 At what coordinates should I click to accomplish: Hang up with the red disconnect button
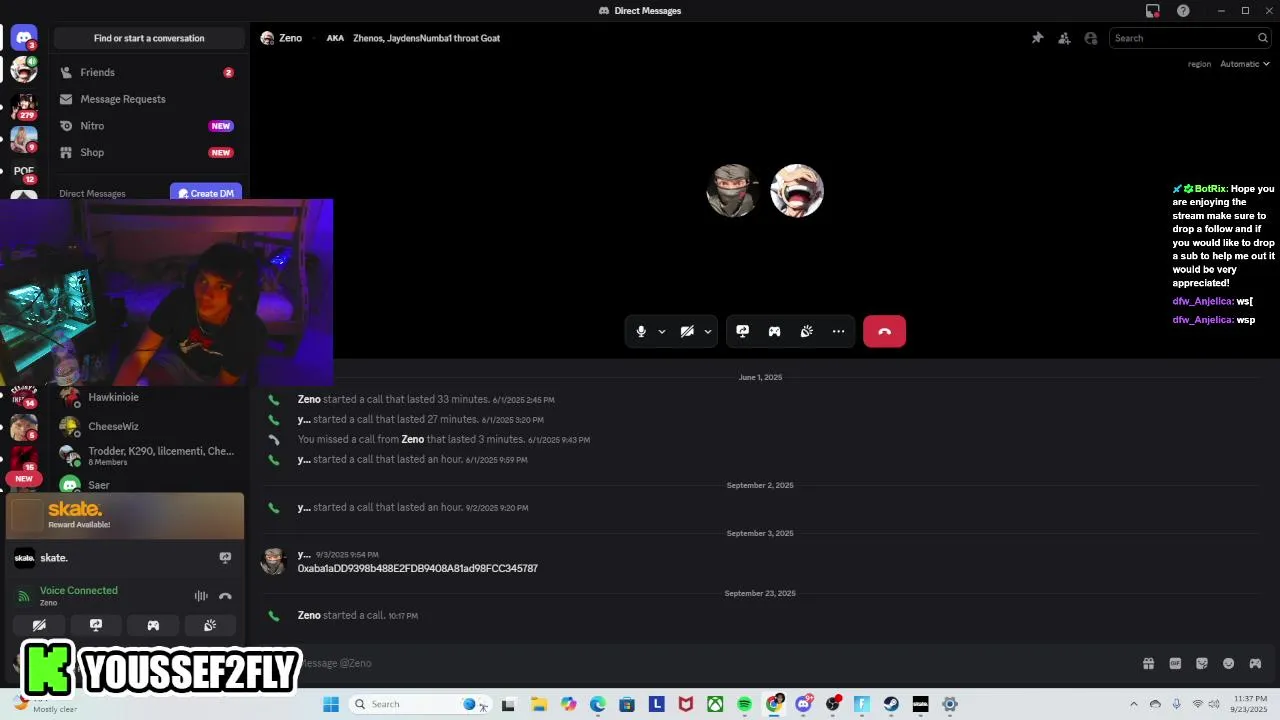pyautogui.click(x=884, y=332)
